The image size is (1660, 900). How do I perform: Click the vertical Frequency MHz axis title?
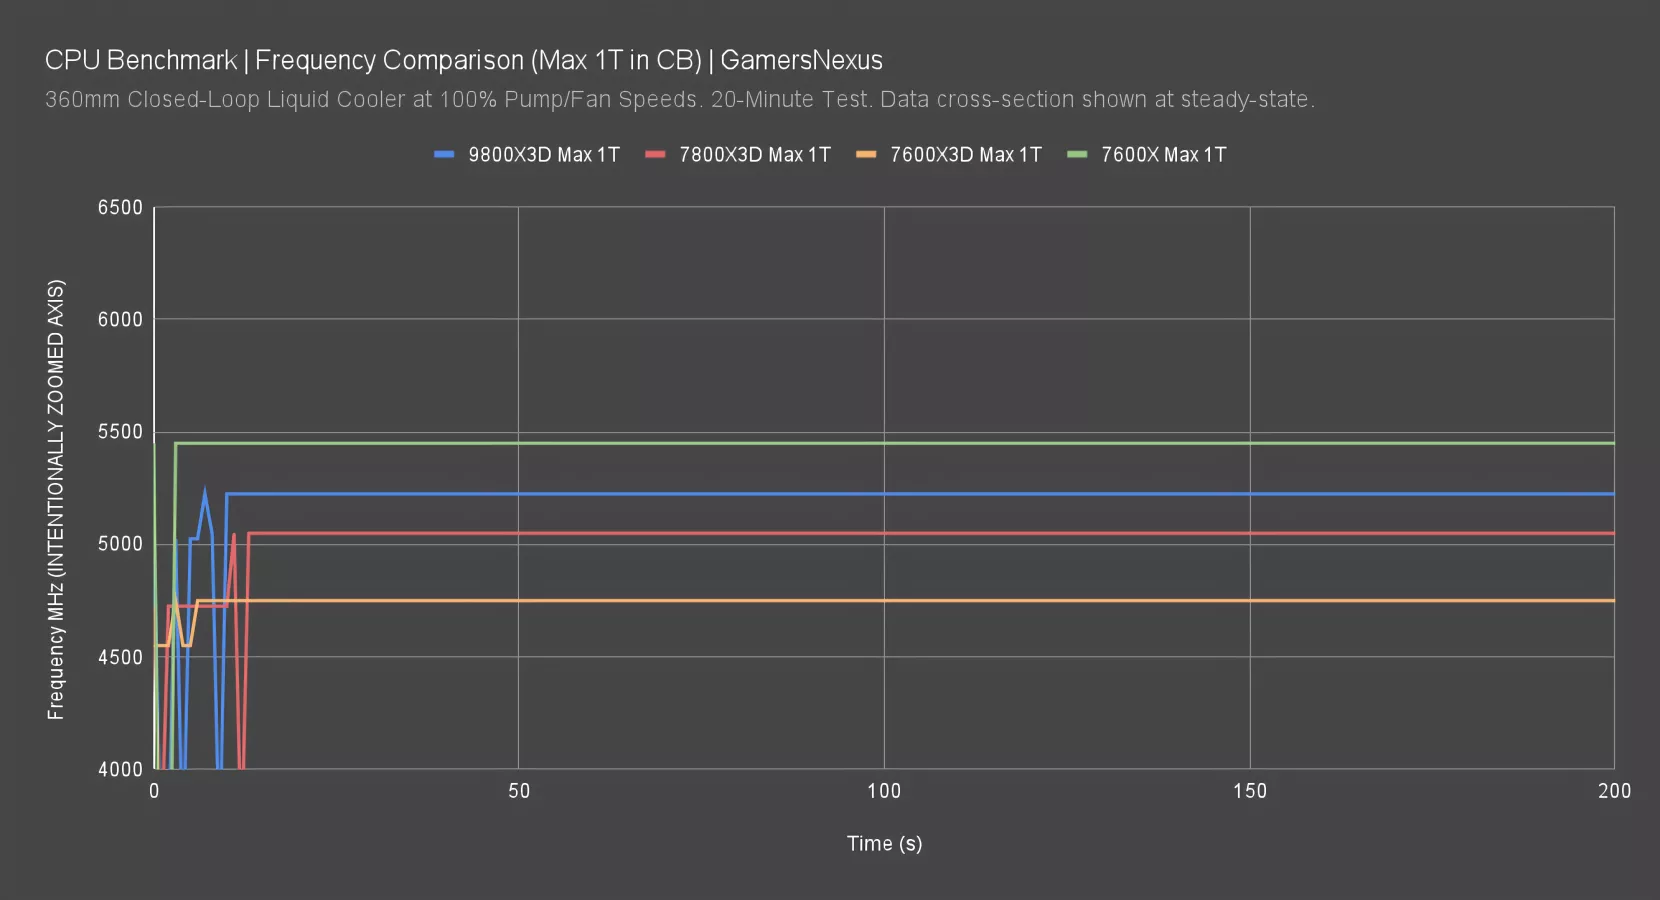pyautogui.click(x=56, y=499)
